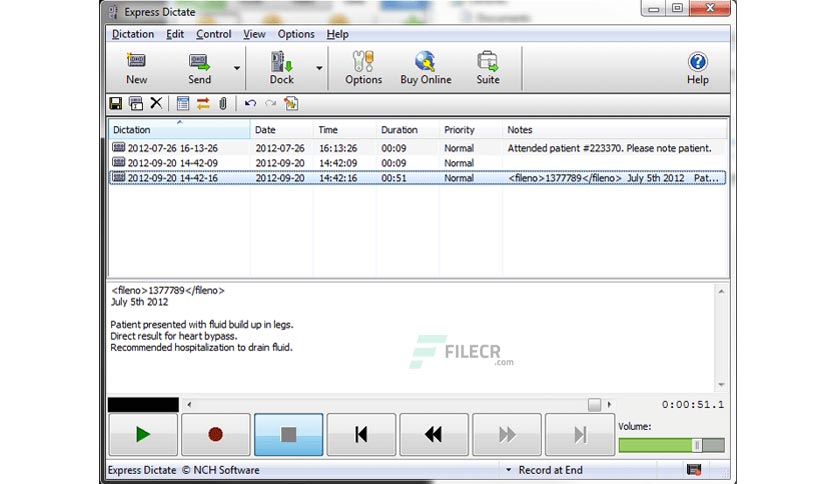Open the Edit menu
The width and height of the screenshot is (836, 484).
tap(175, 34)
